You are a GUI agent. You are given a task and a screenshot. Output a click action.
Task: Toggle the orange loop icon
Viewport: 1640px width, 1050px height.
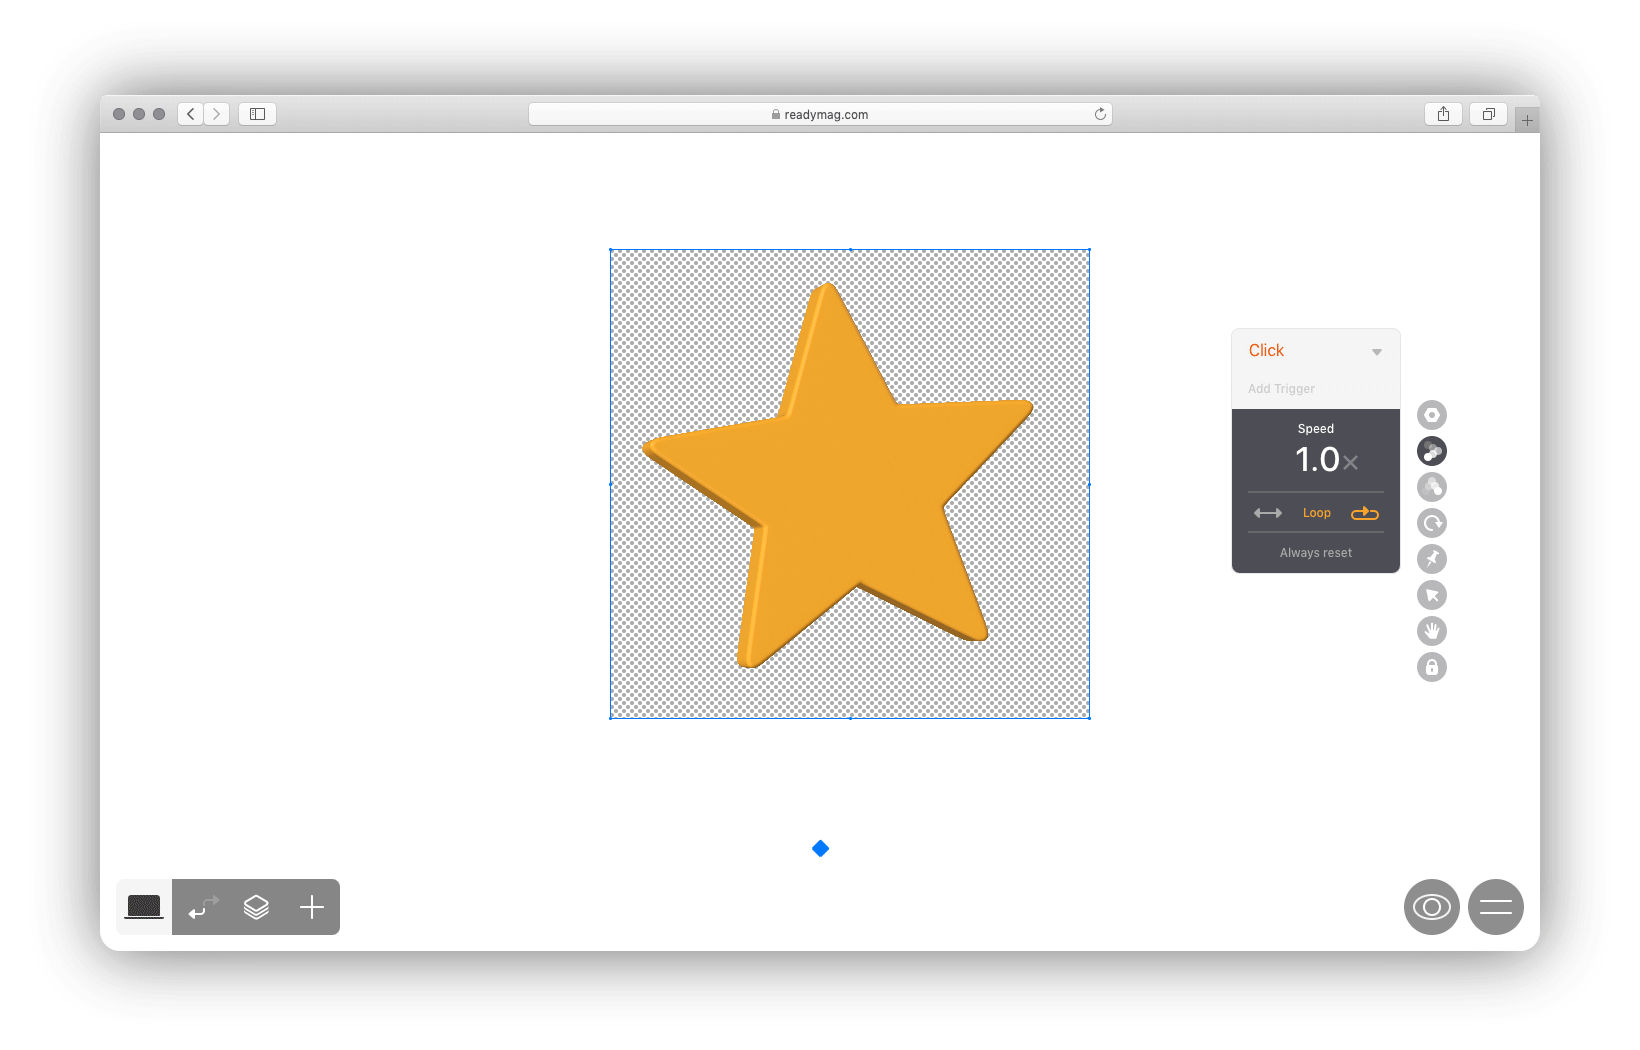tap(1365, 513)
